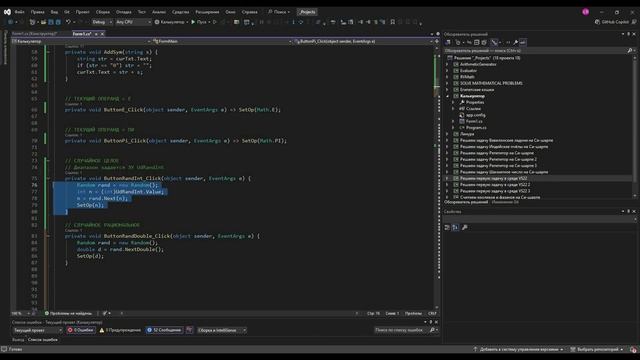This screenshot has width=640, height=360.
Task: Open the Правка menu
Action: tap(37, 12)
